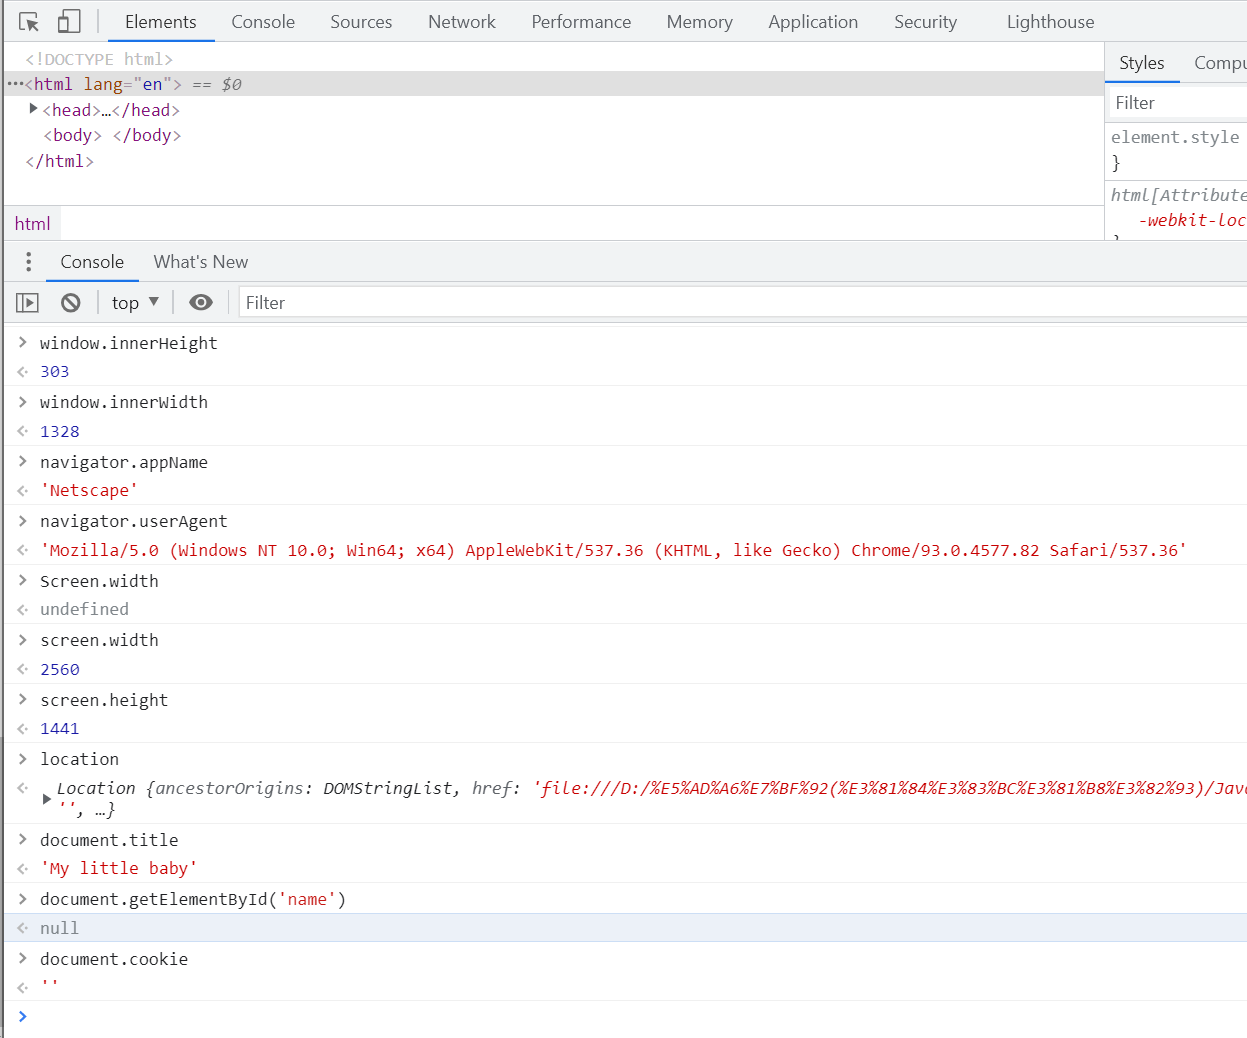This screenshot has width=1247, height=1038.
Task: Select the html breadcrumb item
Action: 32,224
